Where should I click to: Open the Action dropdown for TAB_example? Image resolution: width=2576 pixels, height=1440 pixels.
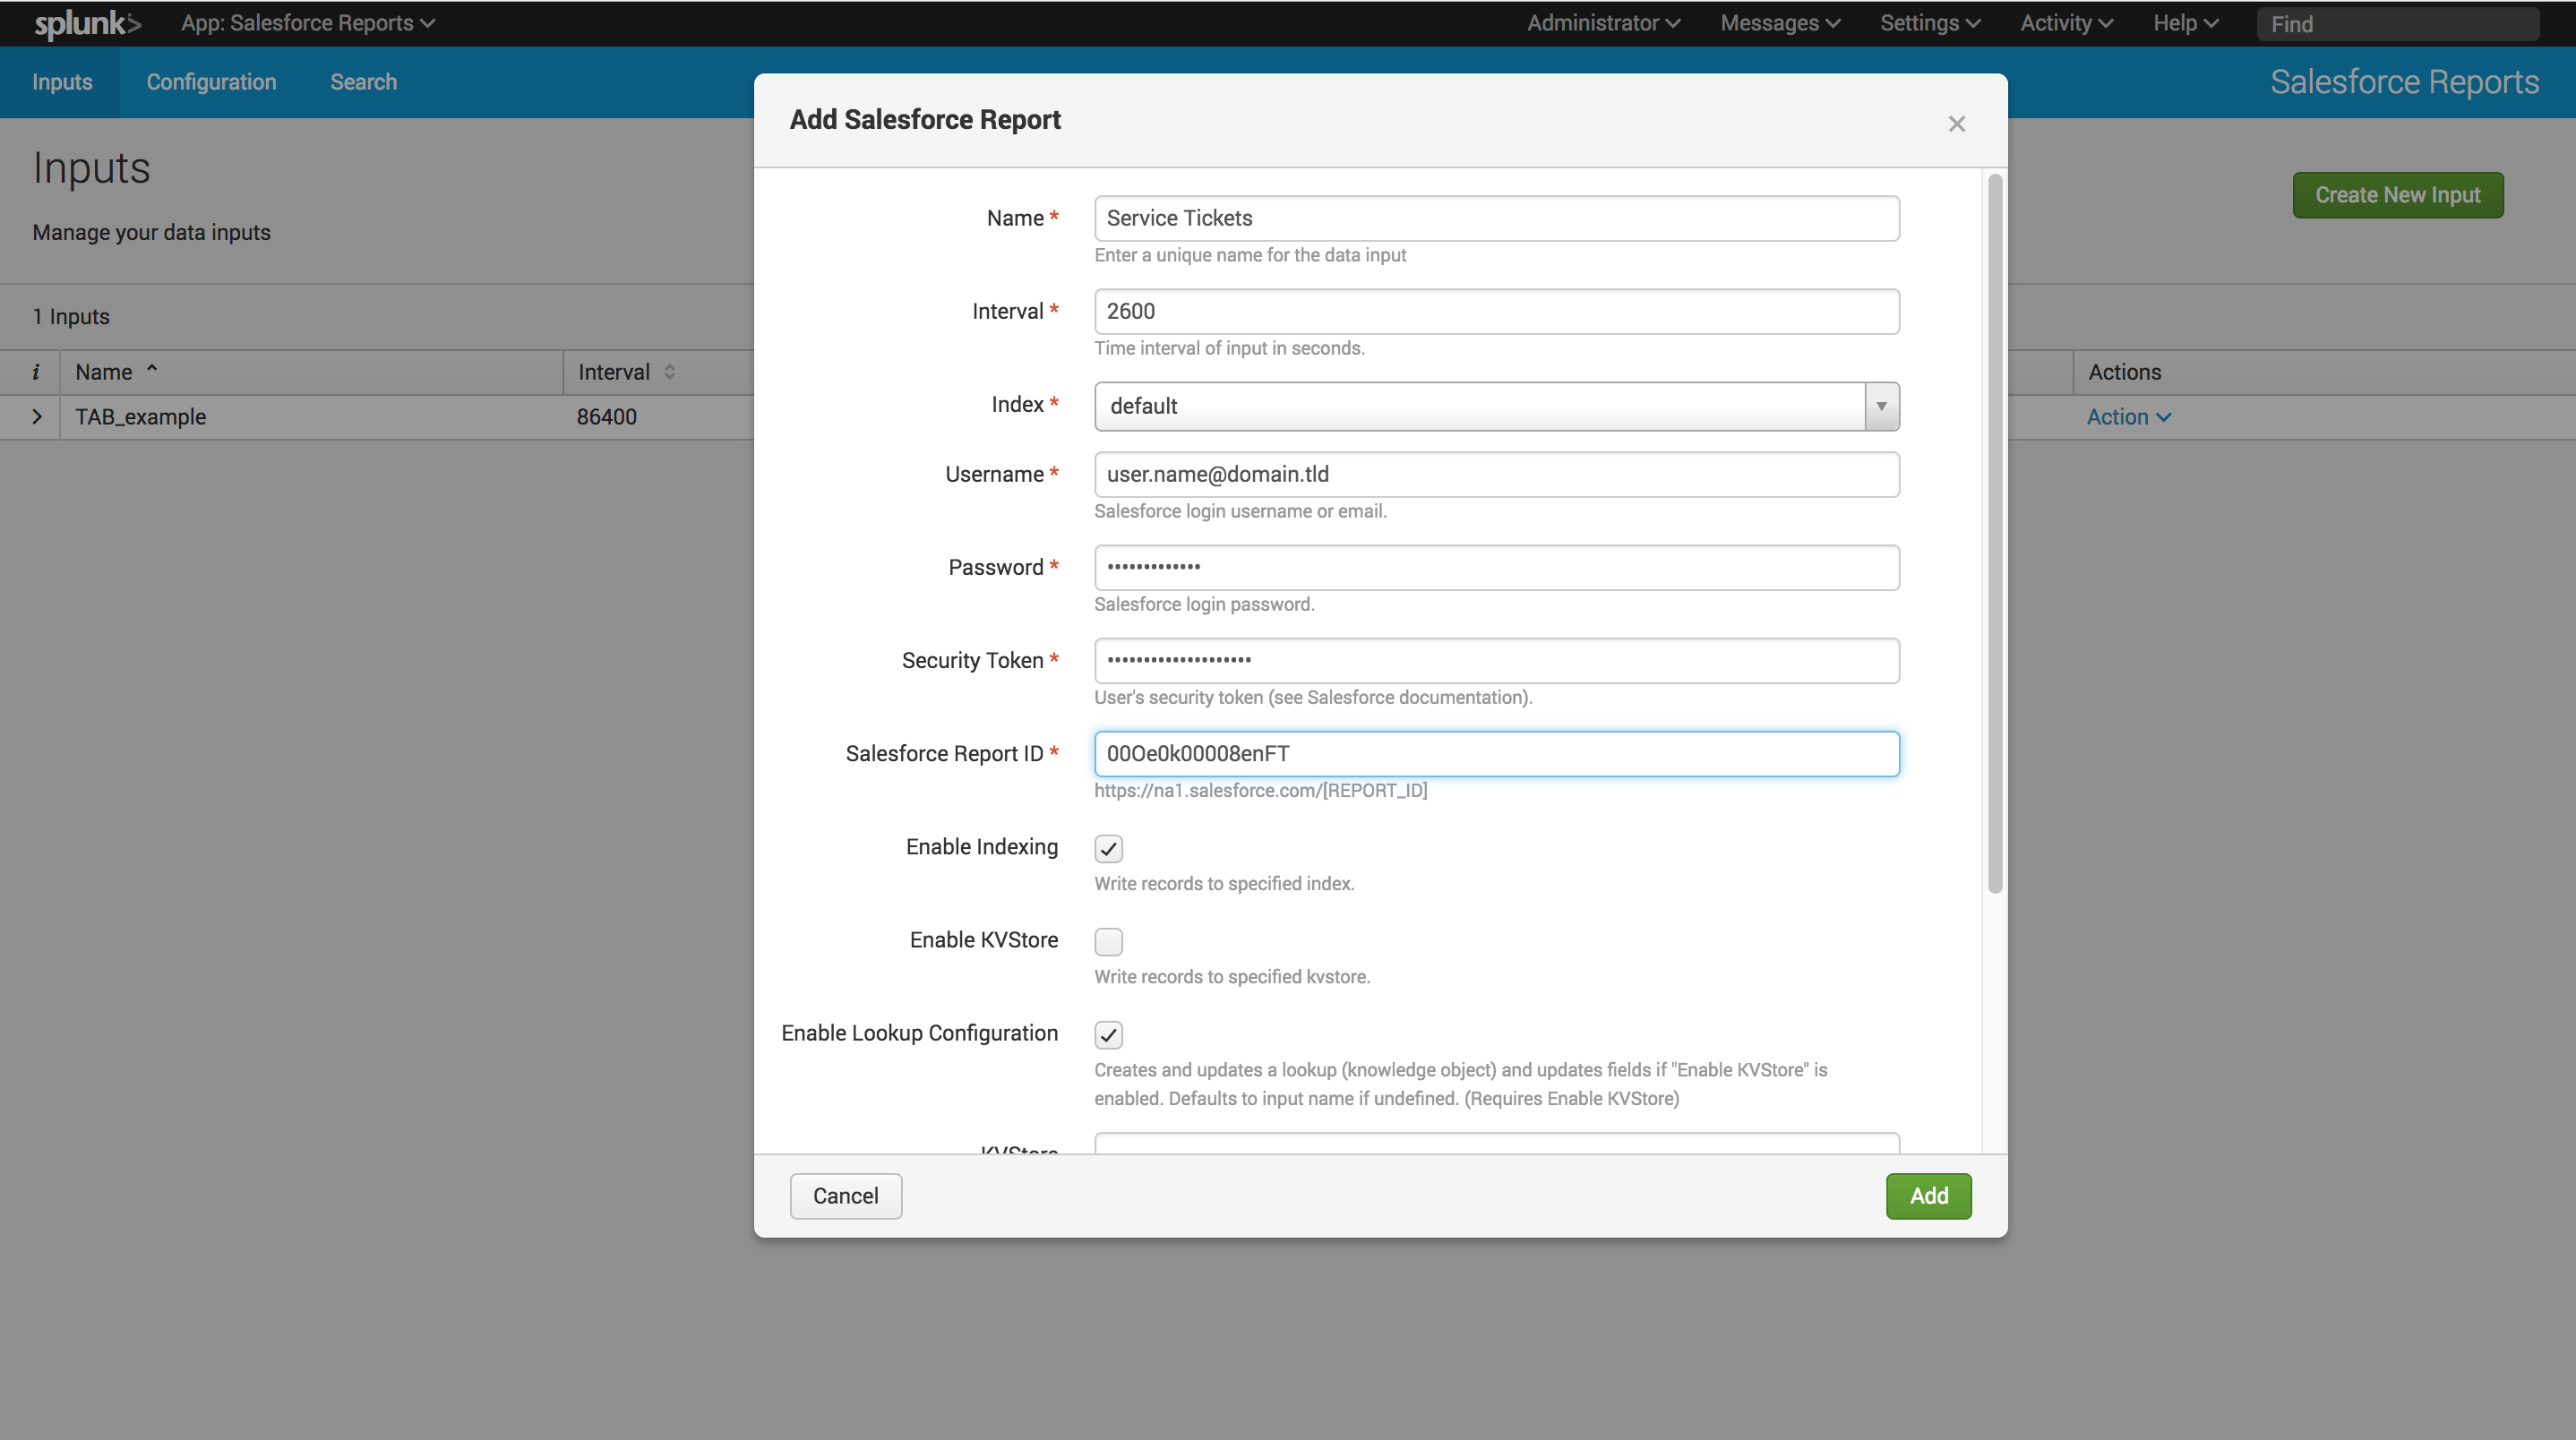[x=2128, y=417]
